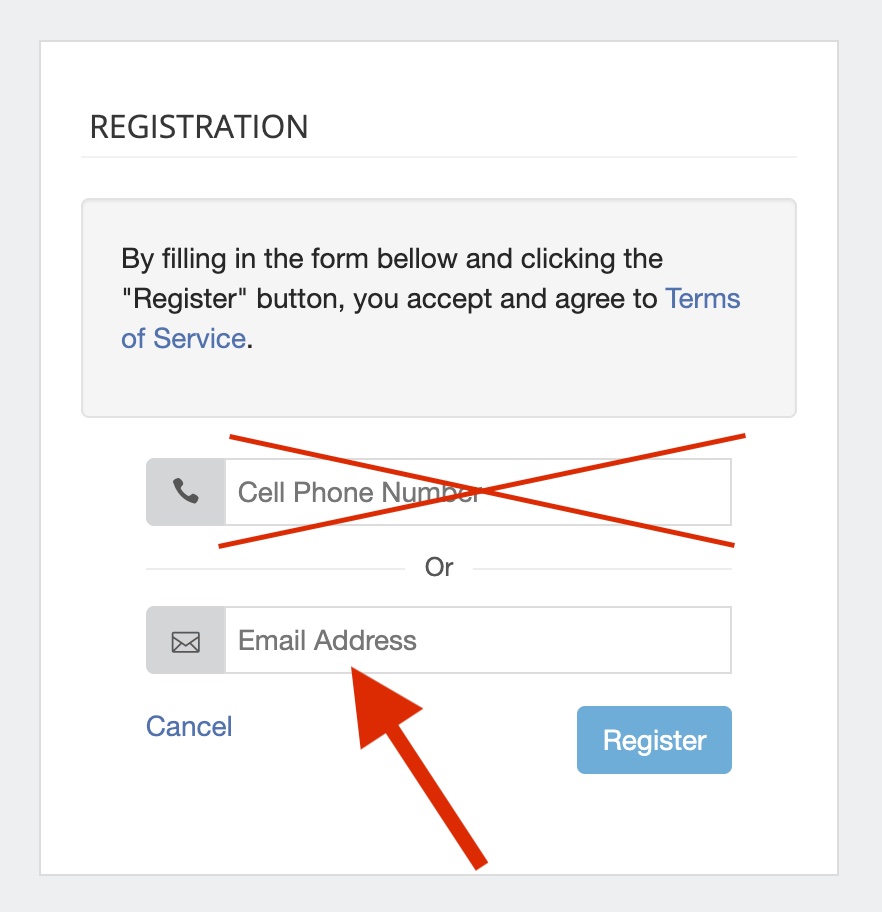Open the Terms of Service link
Image resolution: width=882 pixels, height=912 pixels.
click(702, 299)
